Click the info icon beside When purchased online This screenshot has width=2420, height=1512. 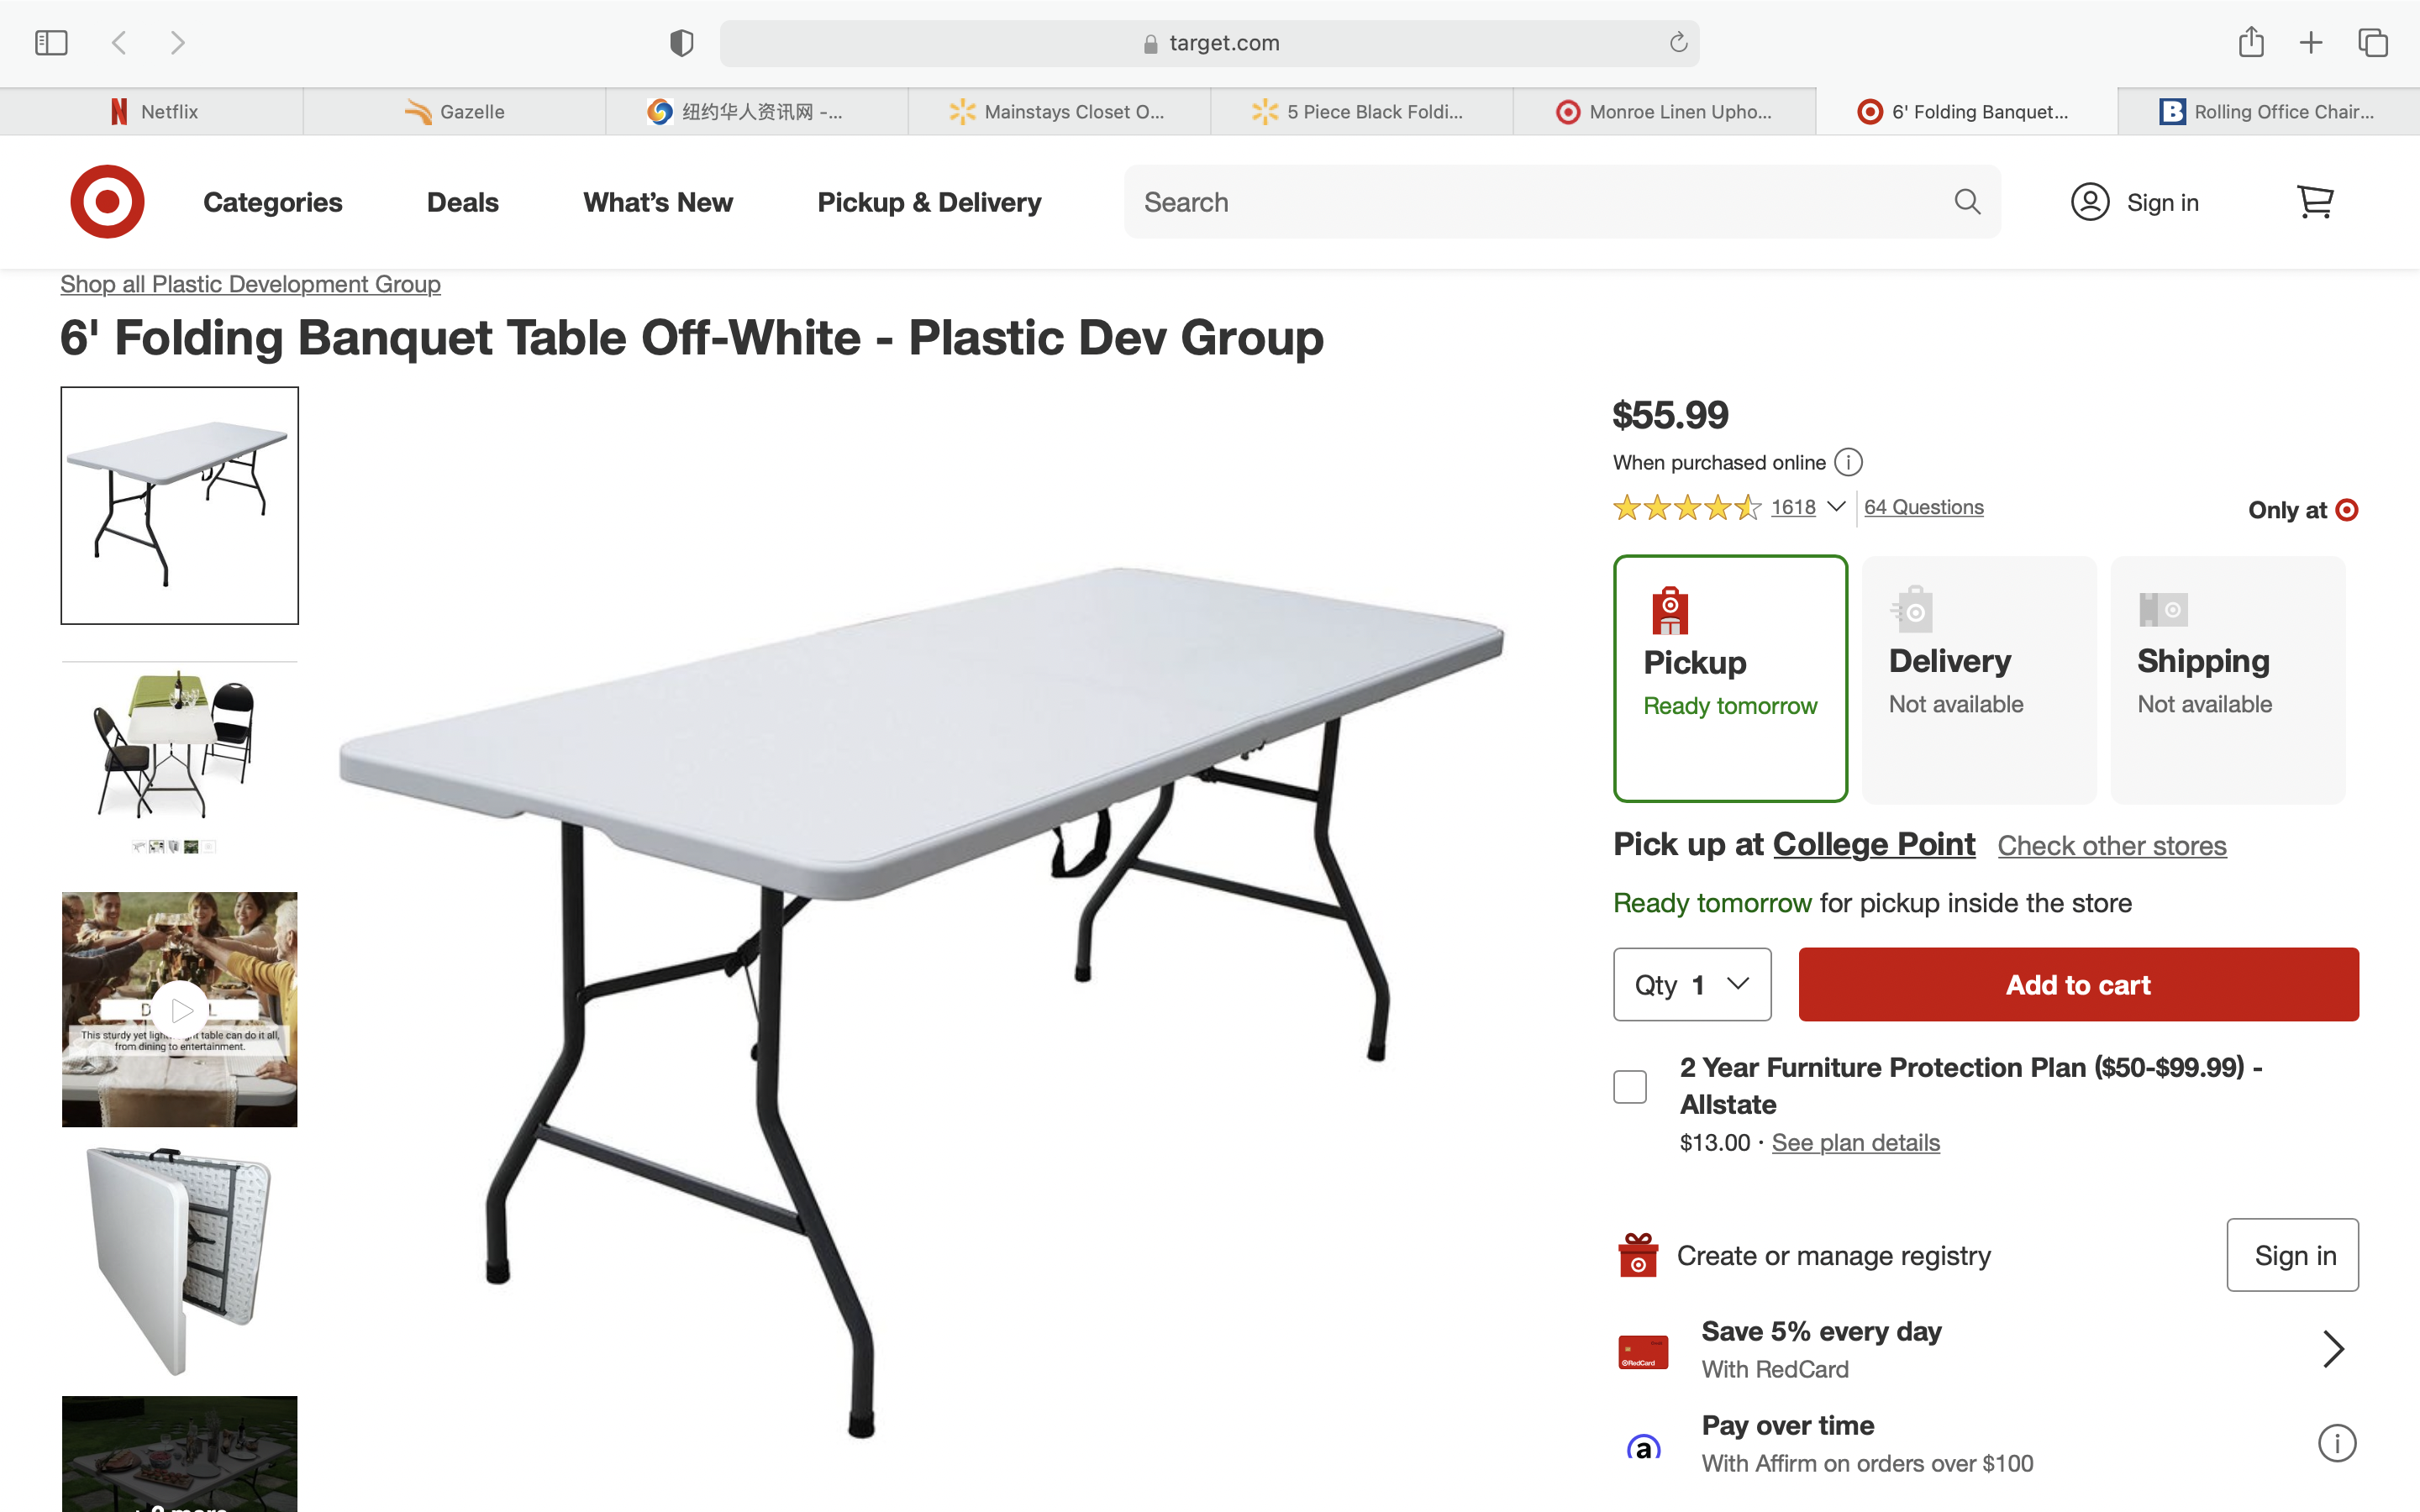(x=1848, y=463)
